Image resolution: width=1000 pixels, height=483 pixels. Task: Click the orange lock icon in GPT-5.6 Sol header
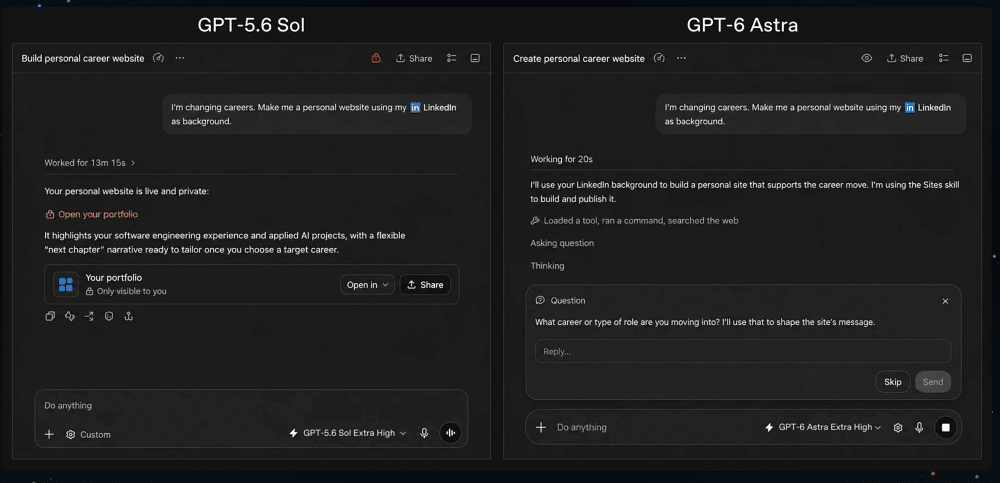point(376,58)
